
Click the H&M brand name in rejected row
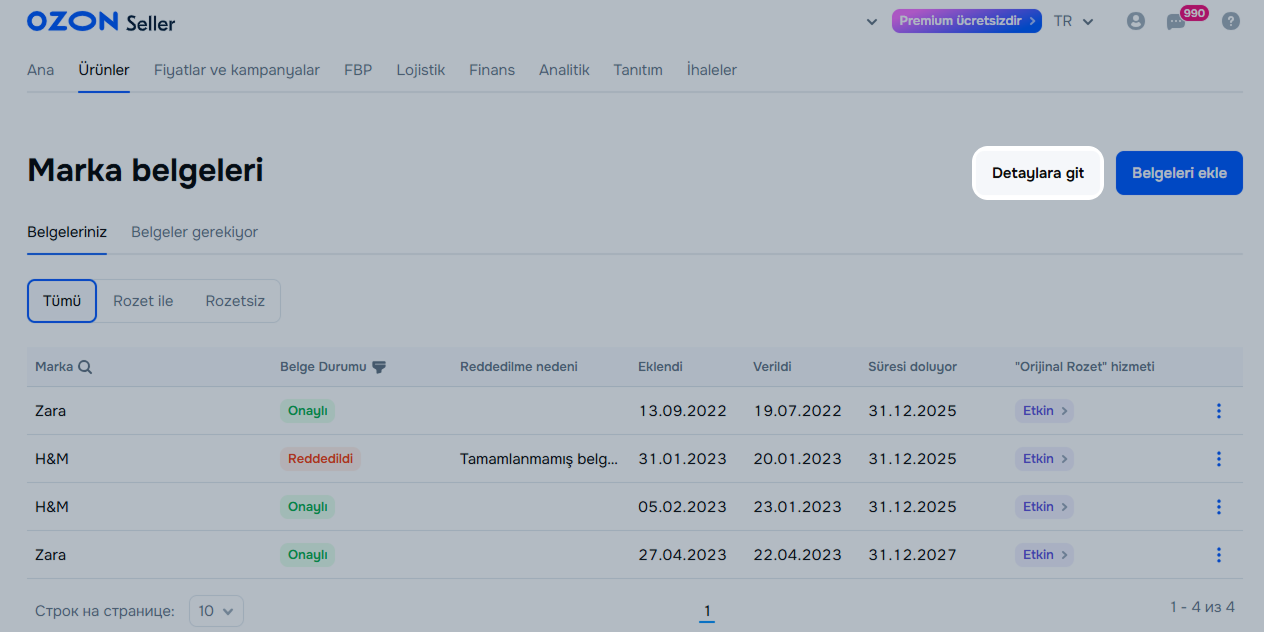tap(52, 459)
